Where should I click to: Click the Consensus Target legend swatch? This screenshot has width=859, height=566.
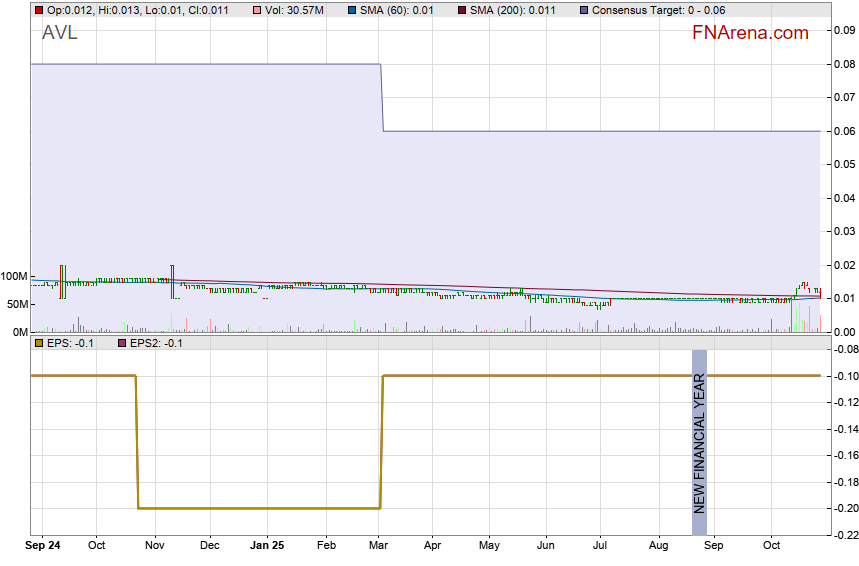[583, 10]
